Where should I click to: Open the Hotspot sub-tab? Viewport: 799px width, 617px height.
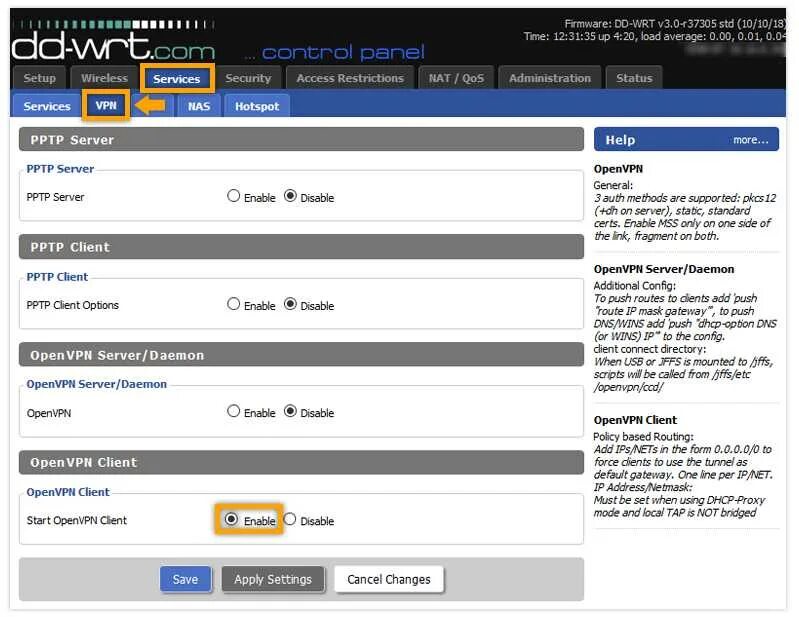click(257, 106)
